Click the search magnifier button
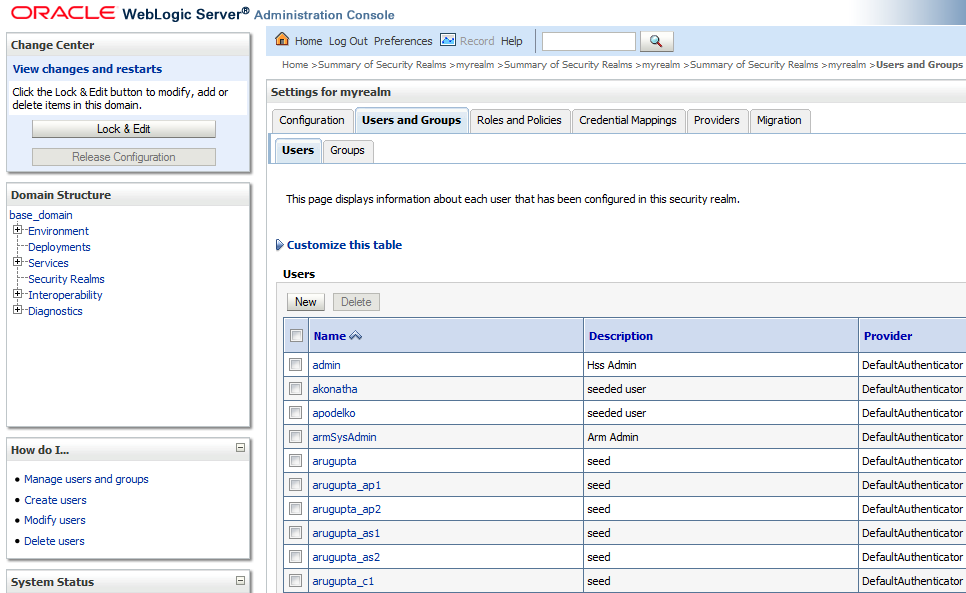 pos(656,41)
